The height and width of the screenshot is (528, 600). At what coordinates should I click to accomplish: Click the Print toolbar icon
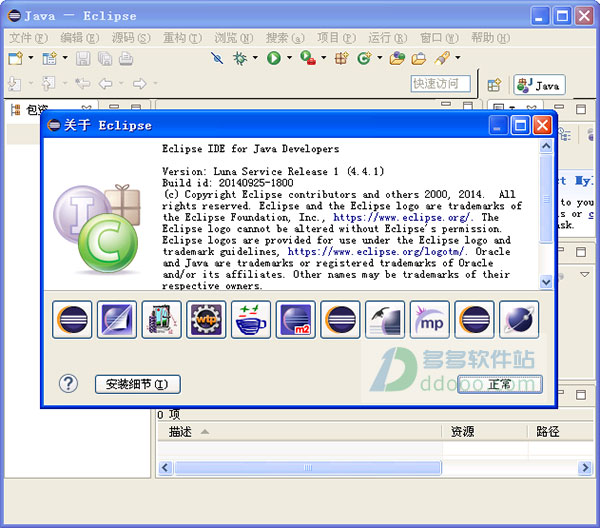(x=126, y=59)
